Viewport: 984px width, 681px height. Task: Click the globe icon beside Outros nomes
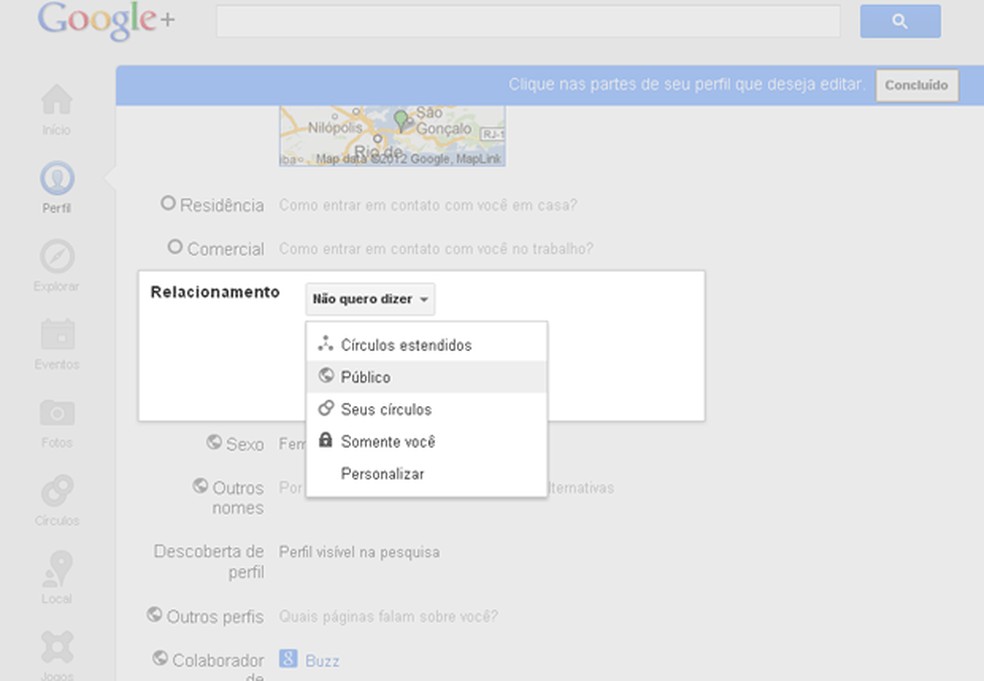tap(200, 485)
